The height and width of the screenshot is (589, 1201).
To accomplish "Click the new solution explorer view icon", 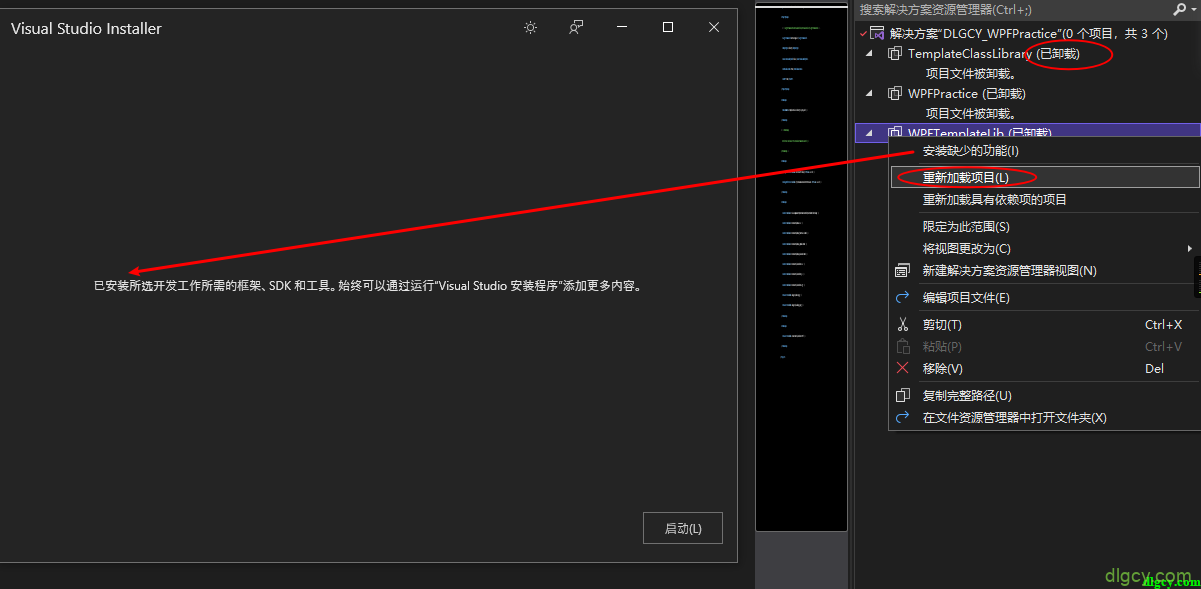I will click(902, 270).
